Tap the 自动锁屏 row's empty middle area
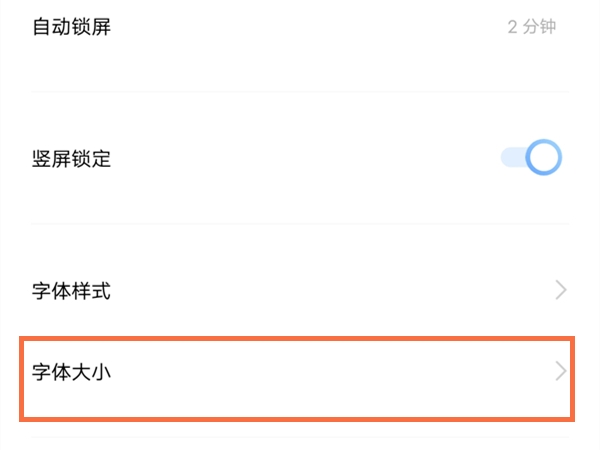Viewport: 600px width, 450px height. (x=300, y=27)
